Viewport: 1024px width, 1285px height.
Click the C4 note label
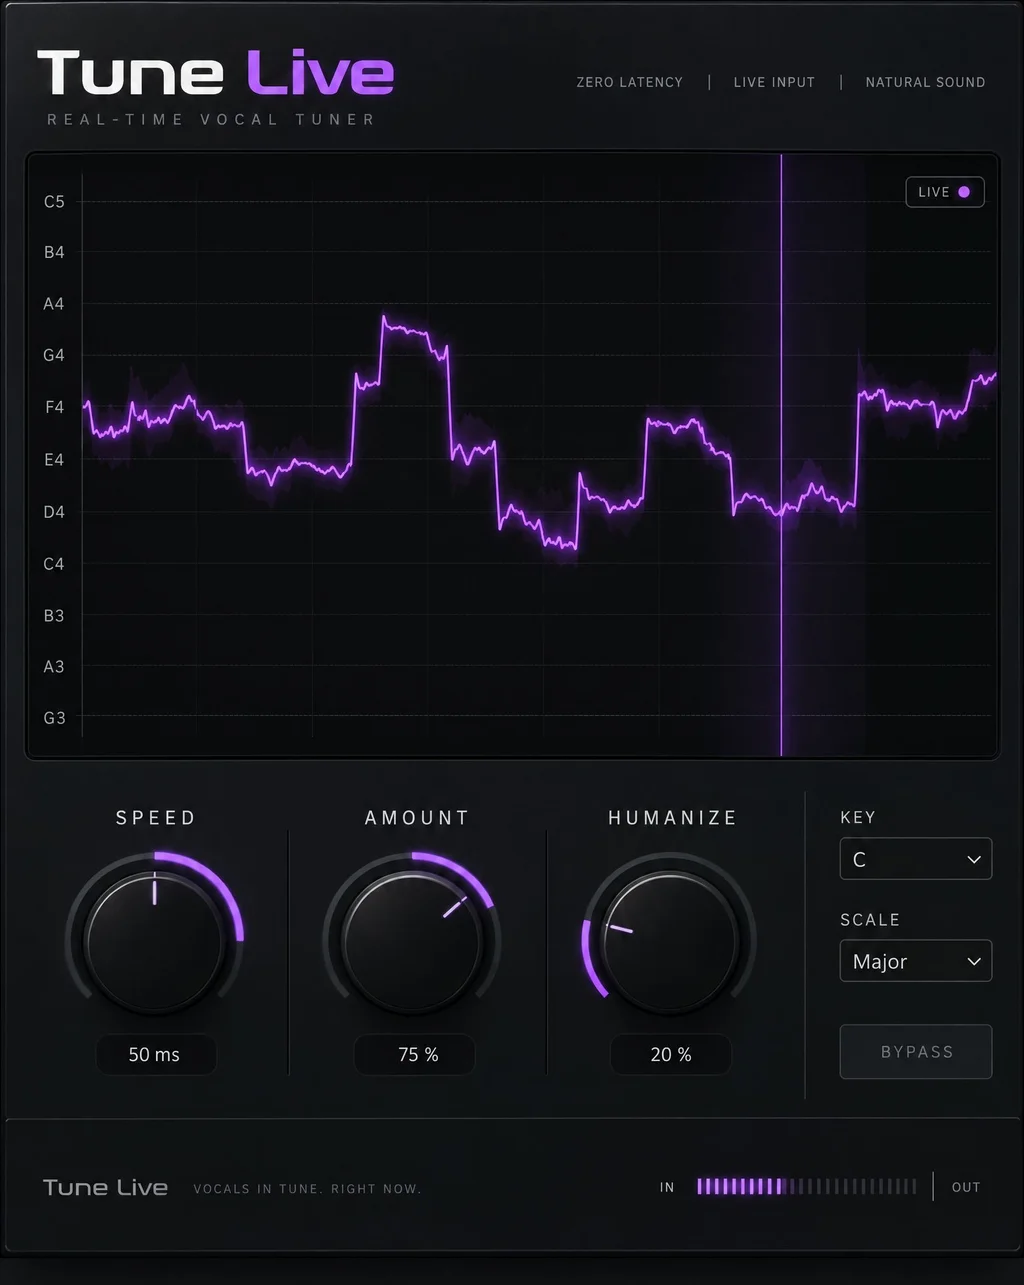(x=54, y=564)
